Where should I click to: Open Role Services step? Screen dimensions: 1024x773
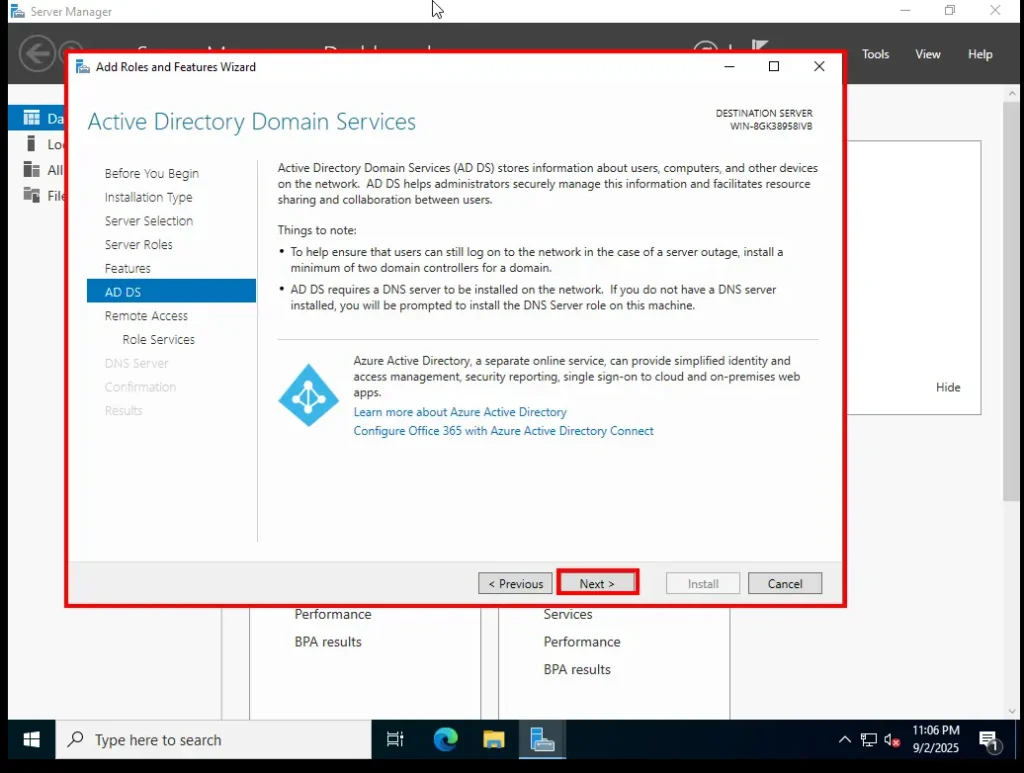(158, 339)
